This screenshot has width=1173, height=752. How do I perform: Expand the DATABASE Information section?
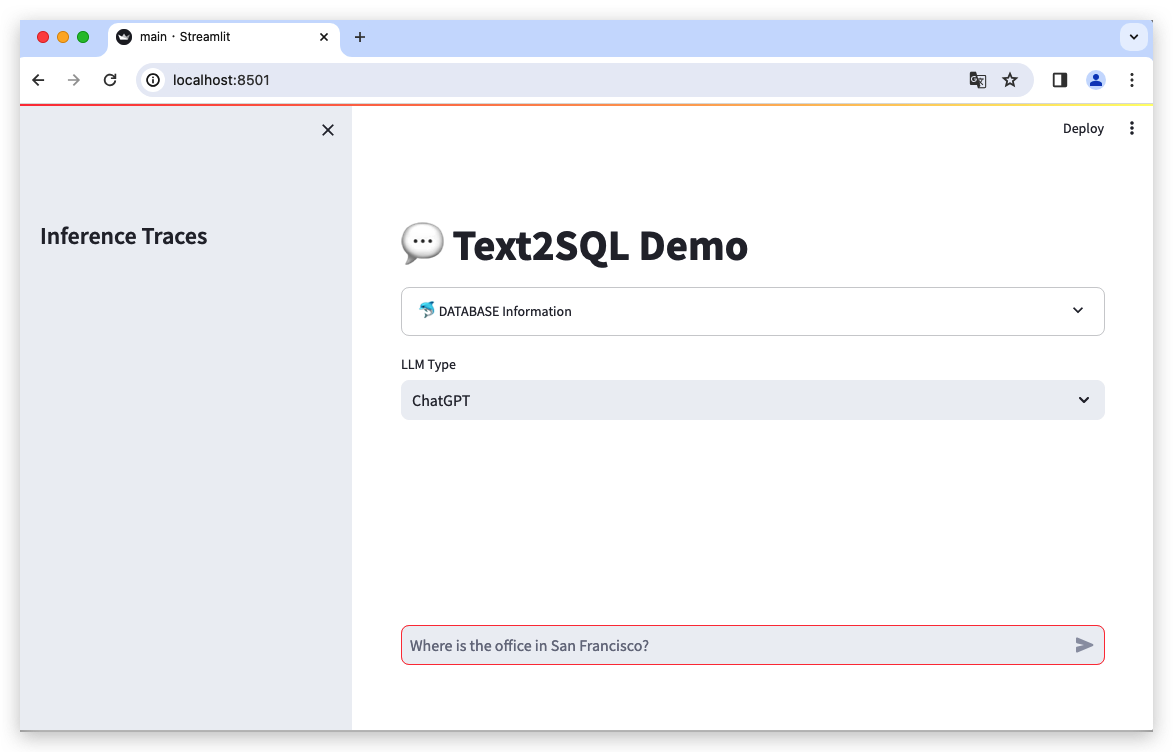coord(1078,311)
